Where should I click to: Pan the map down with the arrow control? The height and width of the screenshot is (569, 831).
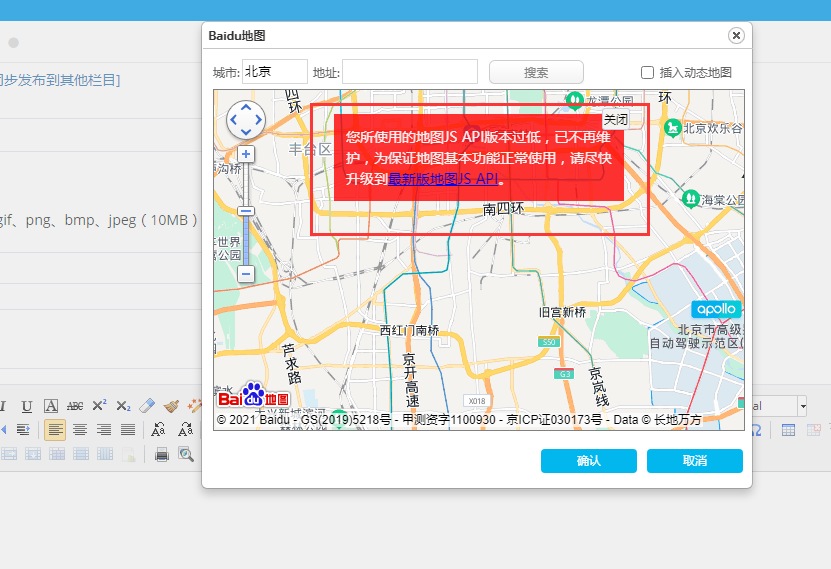click(x=246, y=132)
